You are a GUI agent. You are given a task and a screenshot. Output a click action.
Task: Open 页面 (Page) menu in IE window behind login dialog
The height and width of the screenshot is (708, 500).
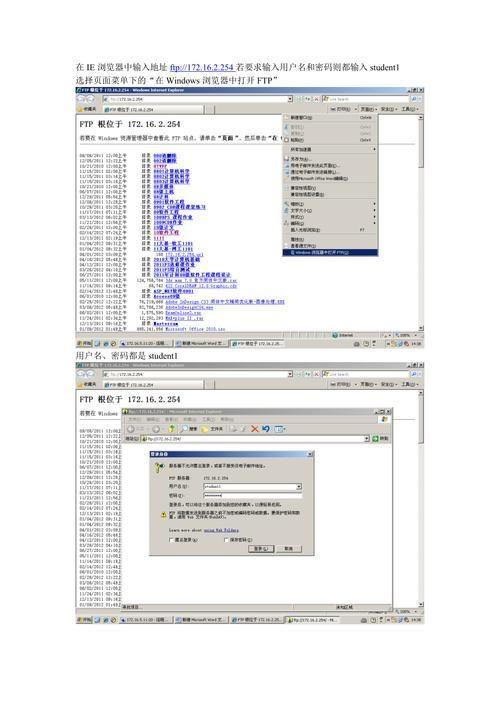pos(368,384)
